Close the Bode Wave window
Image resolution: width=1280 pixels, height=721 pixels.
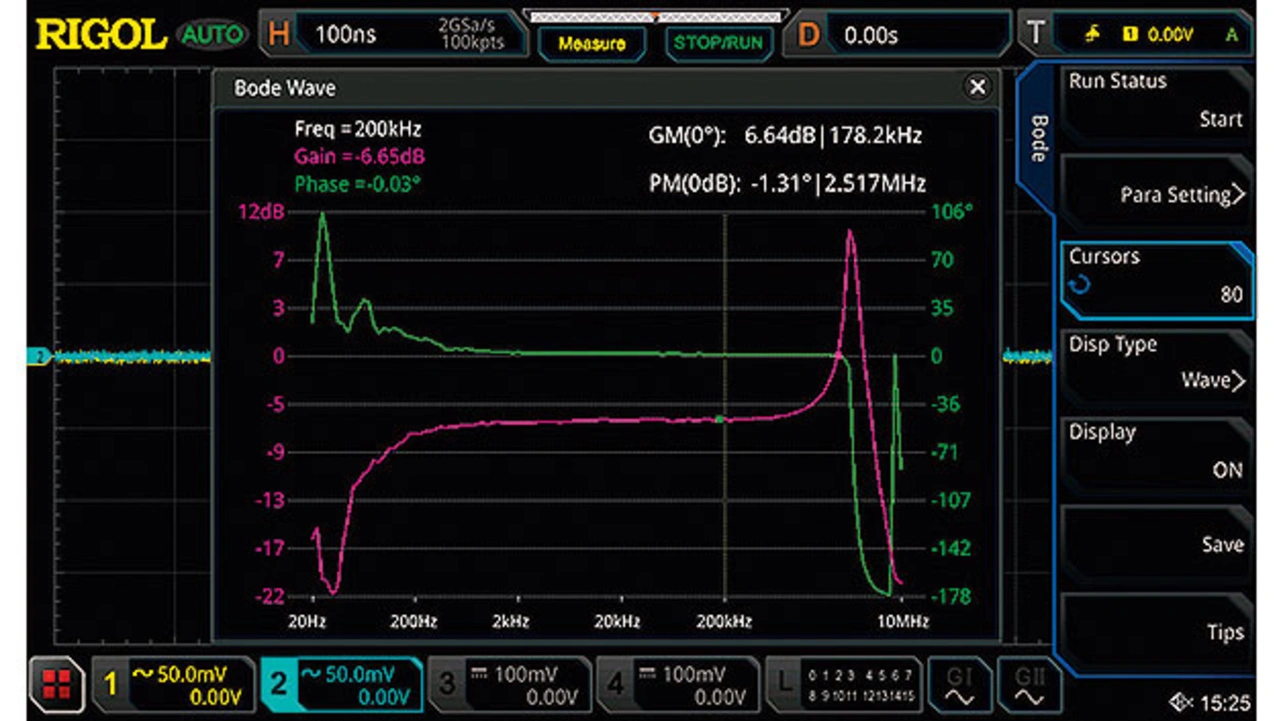click(x=977, y=88)
